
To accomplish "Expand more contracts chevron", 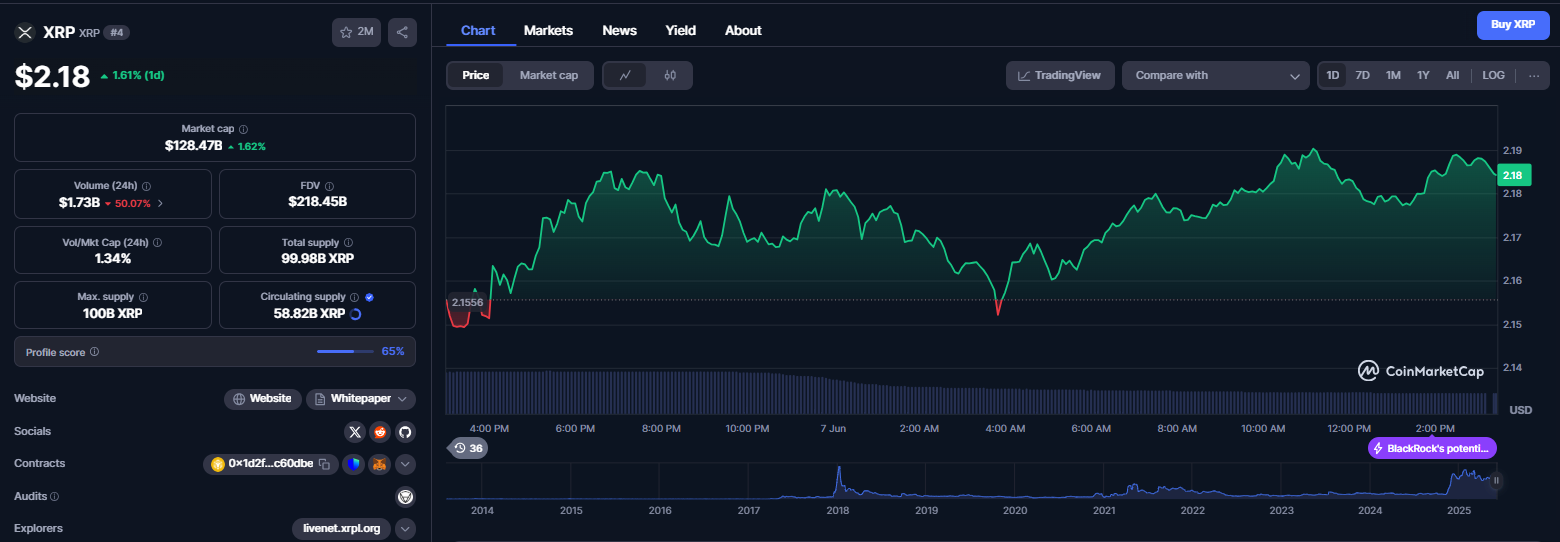I will pos(405,464).
